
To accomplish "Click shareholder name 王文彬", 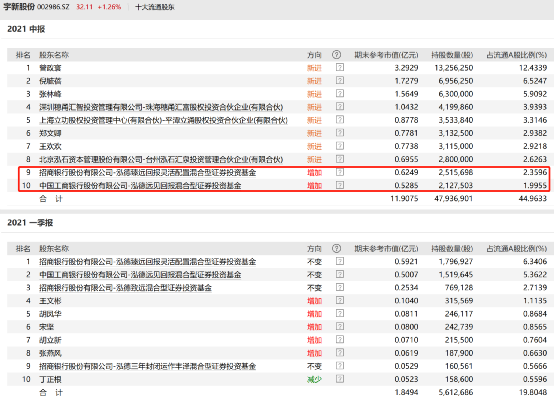I will [50, 301].
